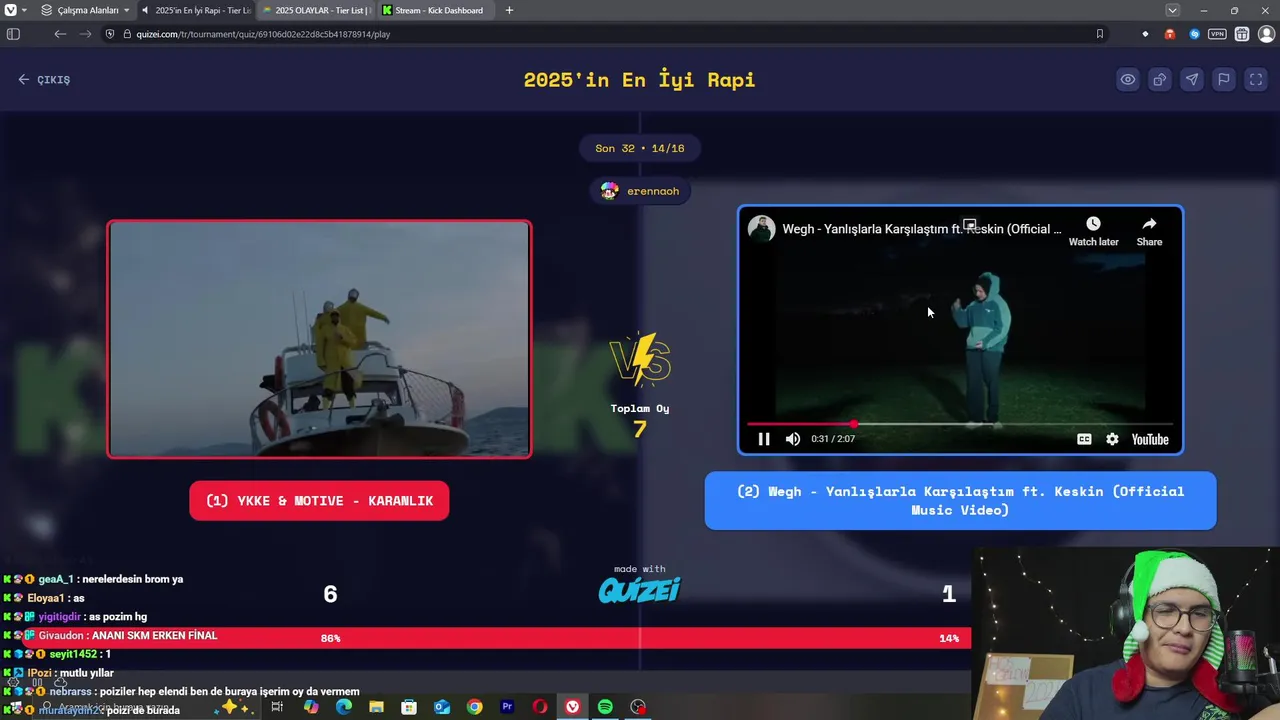Open erennaoh creator profile

tap(640, 191)
